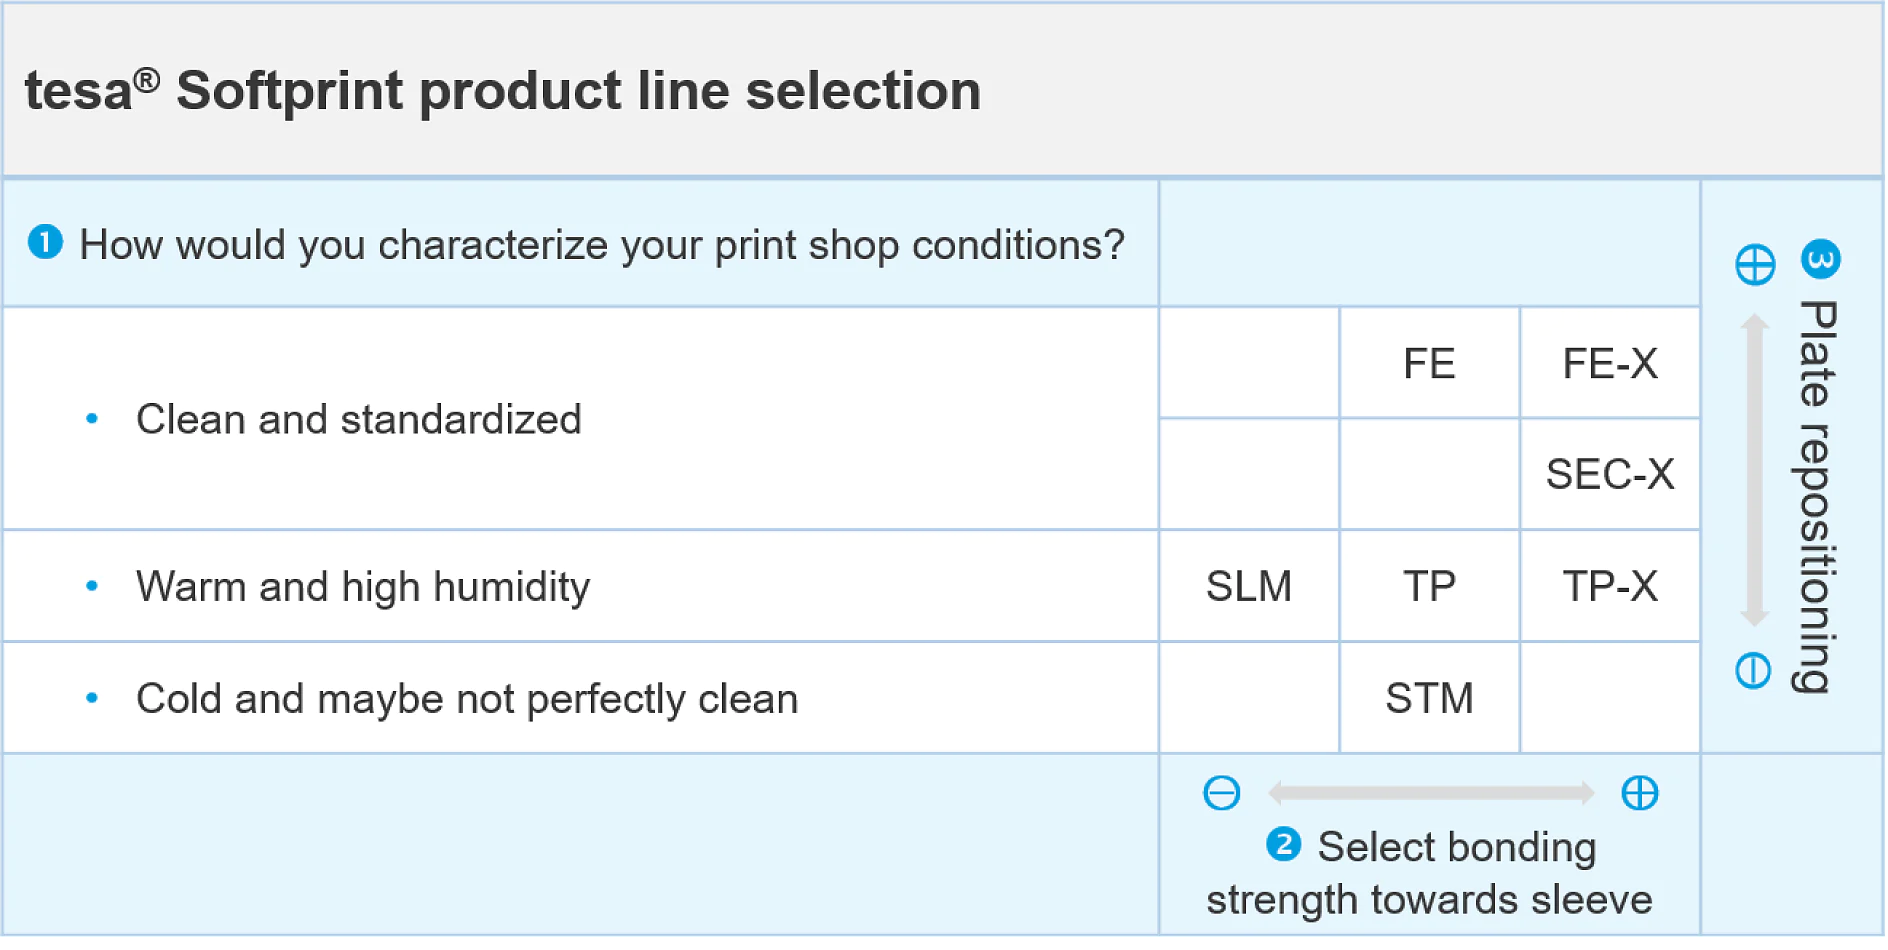Click the plus icon beside bonding strength arrow

[x=1639, y=793]
